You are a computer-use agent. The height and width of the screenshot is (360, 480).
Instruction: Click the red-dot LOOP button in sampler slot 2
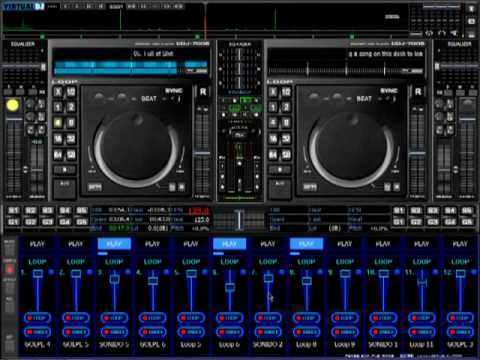pos(76,318)
